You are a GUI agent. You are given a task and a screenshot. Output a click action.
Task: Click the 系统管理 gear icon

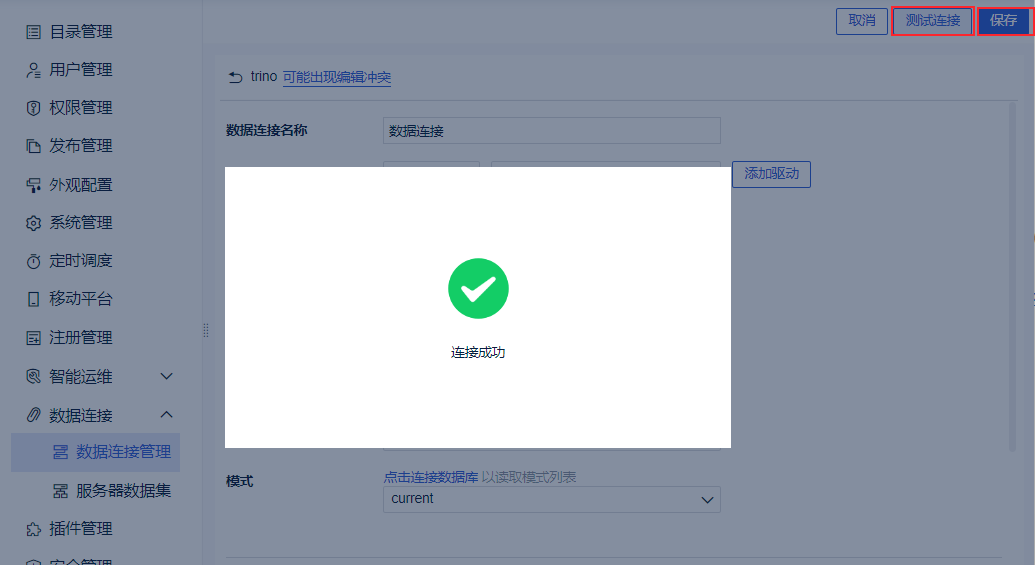pyautogui.click(x=33, y=223)
